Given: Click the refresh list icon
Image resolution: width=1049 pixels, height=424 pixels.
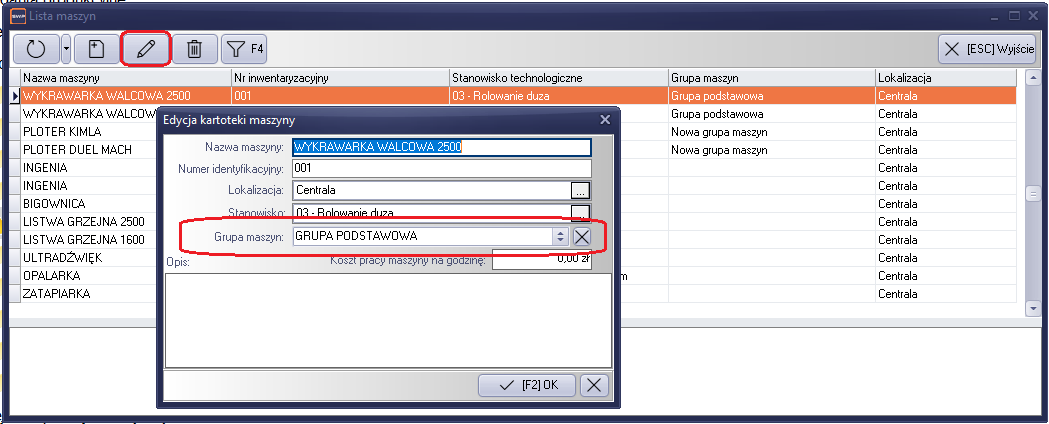Looking at the screenshot, I should (x=36, y=48).
